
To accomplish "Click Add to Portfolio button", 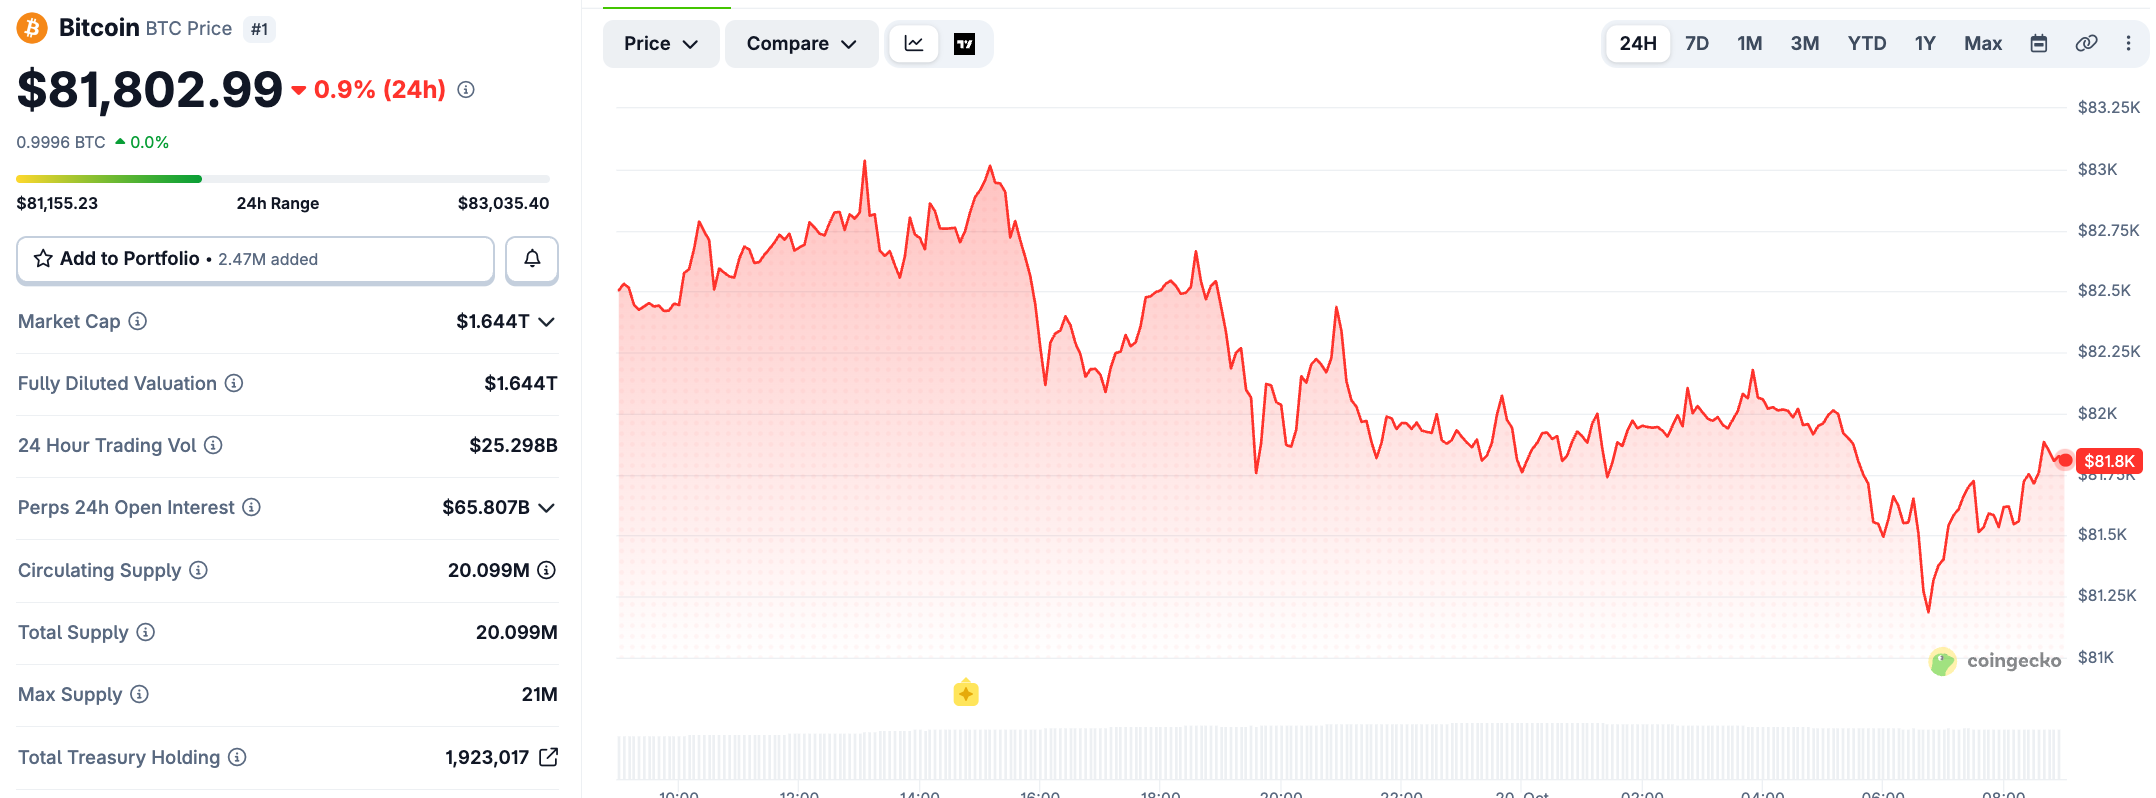I will click(x=256, y=259).
